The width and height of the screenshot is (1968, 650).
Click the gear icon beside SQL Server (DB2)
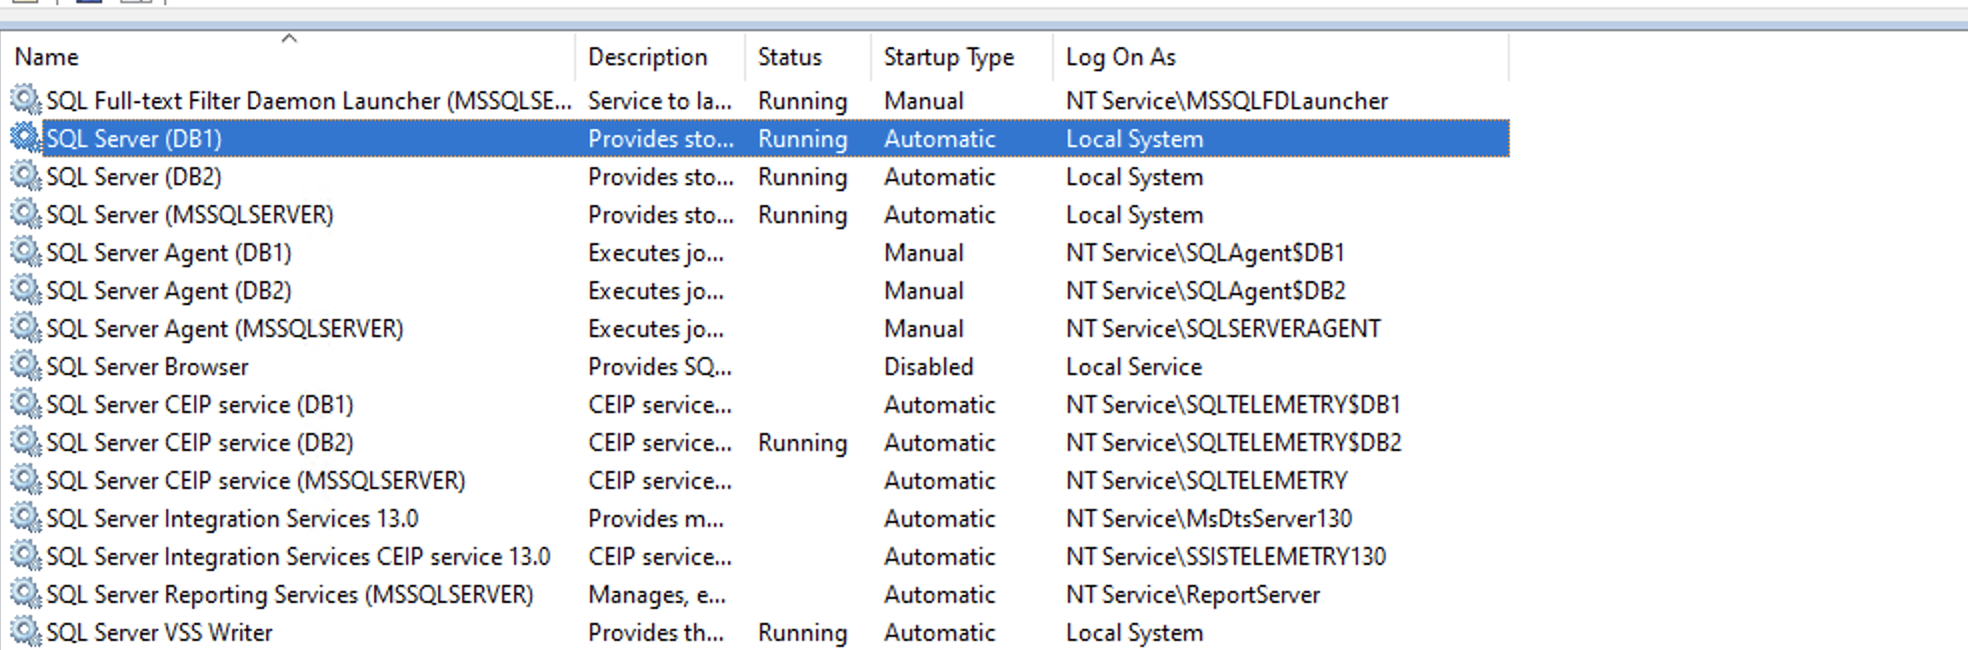click(26, 175)
